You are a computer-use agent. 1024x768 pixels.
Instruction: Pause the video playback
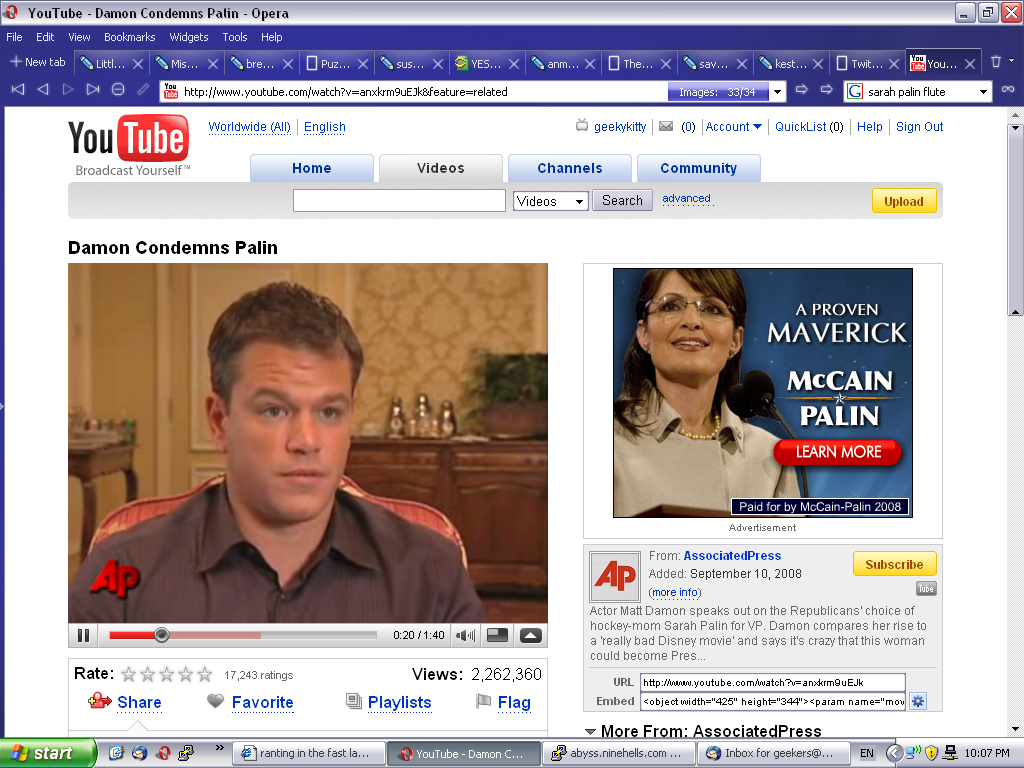83,635
